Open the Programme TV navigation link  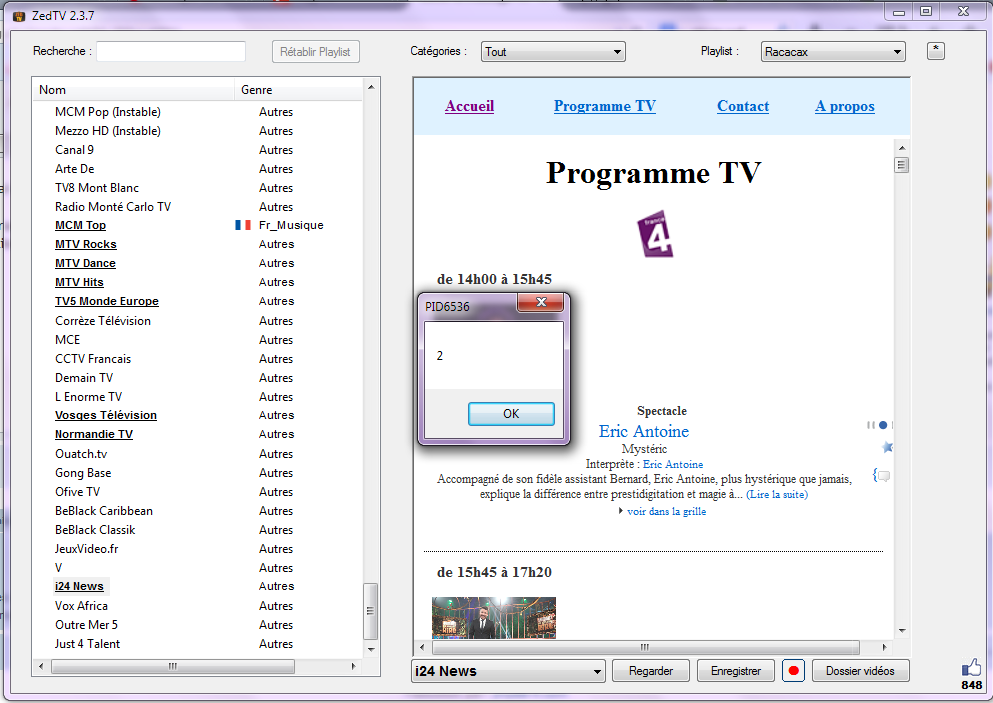(x=604, y=106)
